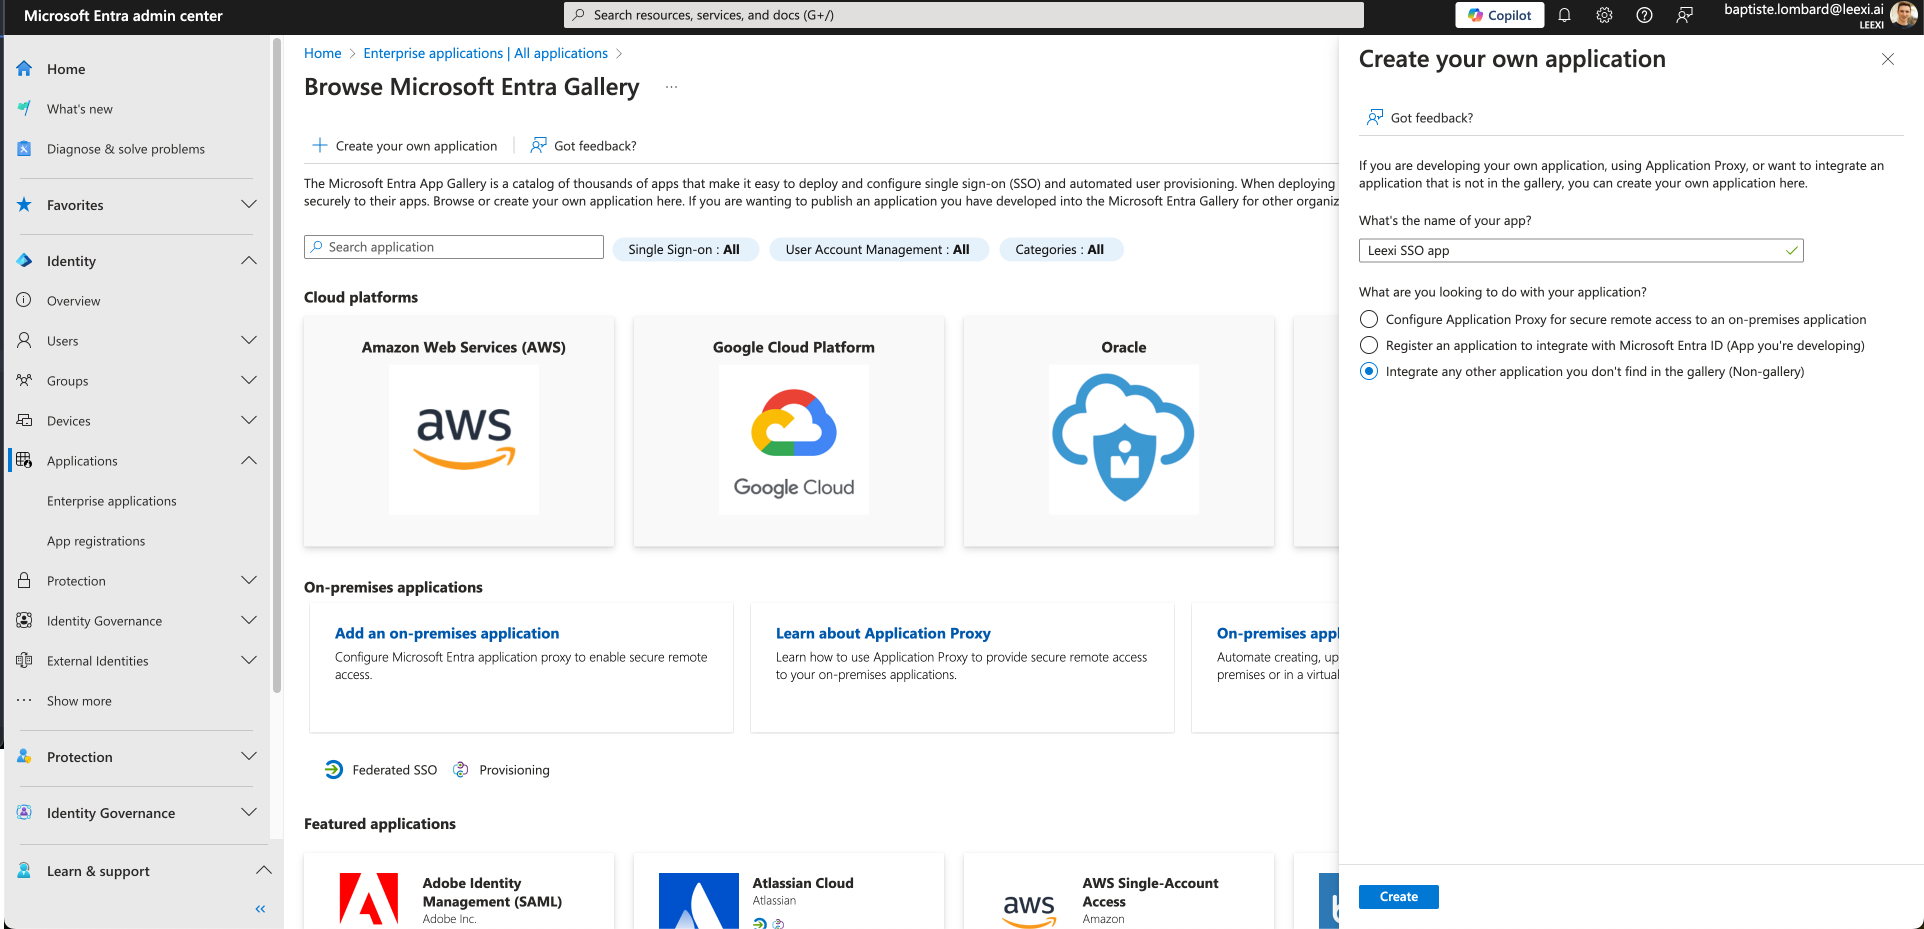1924x929 pixels.
Task: Open the Single Sign-on filter dropdown
Action: (684, 249)
